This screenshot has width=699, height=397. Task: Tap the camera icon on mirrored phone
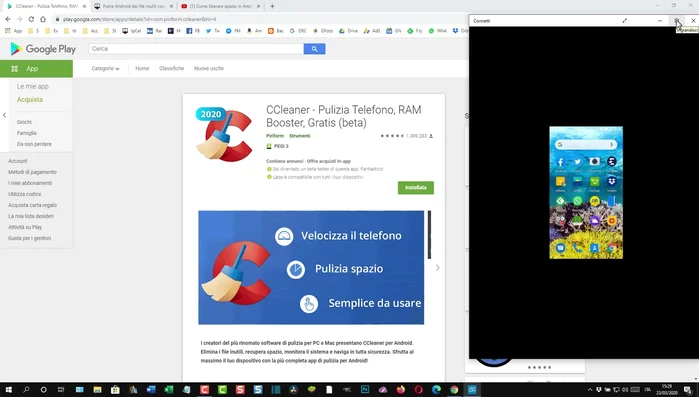point(594,161)
